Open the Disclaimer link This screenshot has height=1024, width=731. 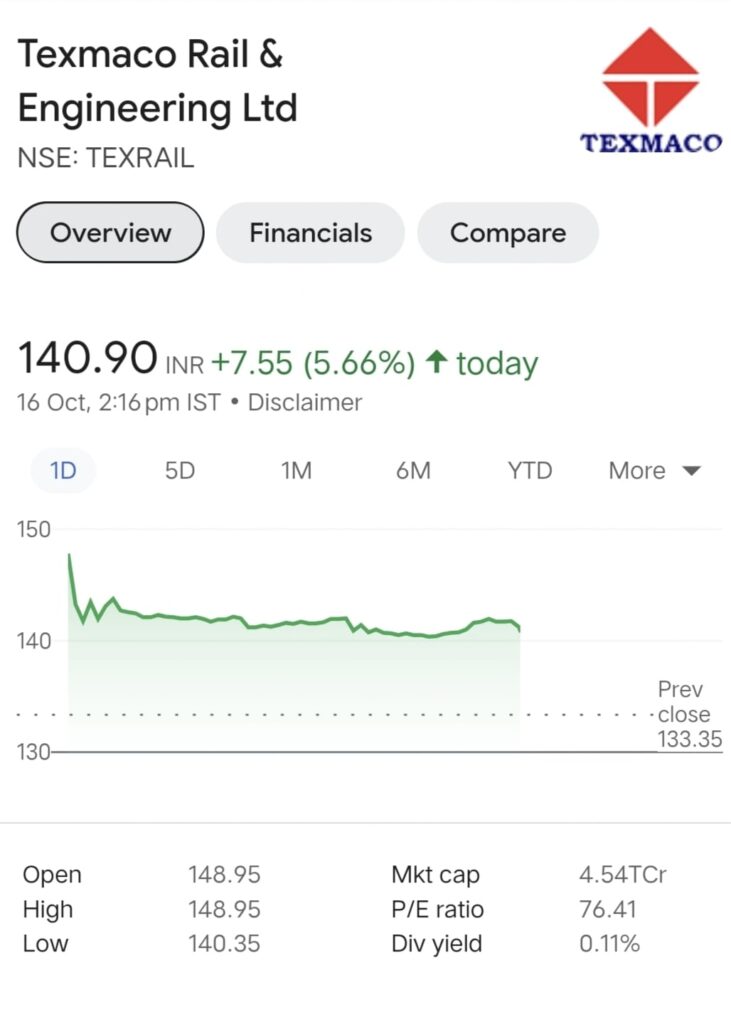tap(304, 402)
